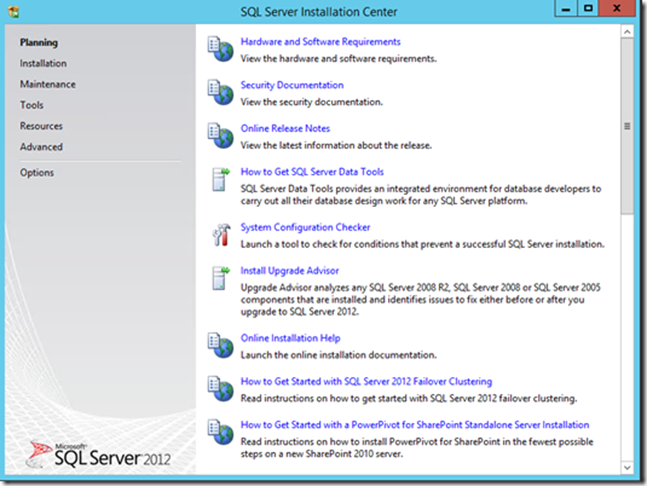
Task: Click How to Get SQL Server Data Tools
Action: [312, 172]
